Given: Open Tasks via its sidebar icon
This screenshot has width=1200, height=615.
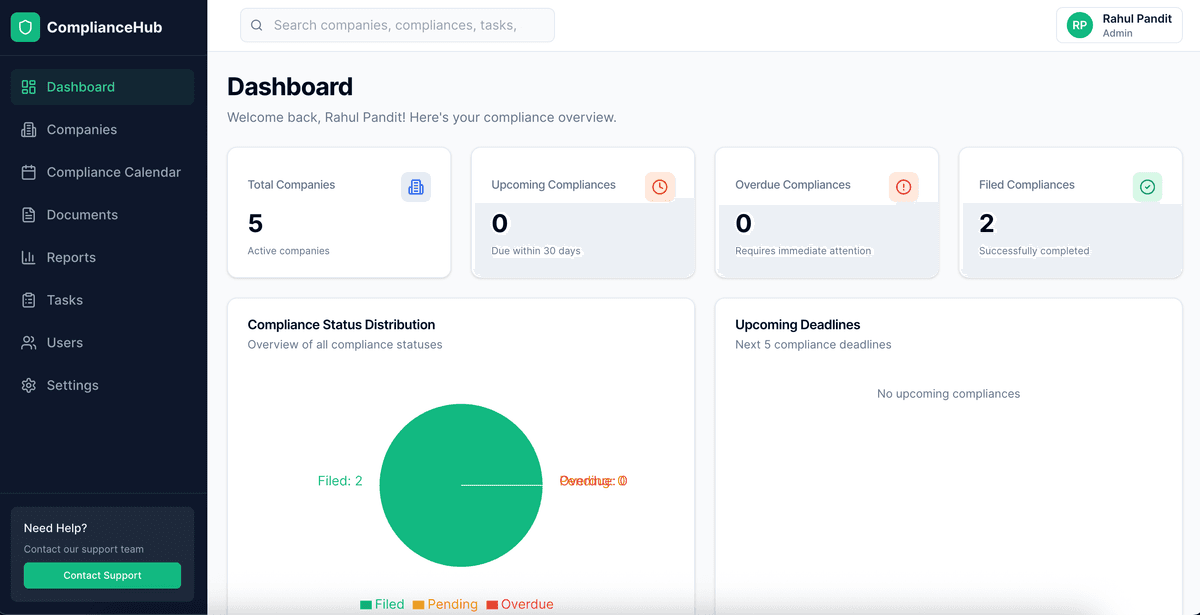Looking at the screenshot, I should pyautogui.click(x=28, y=299).
